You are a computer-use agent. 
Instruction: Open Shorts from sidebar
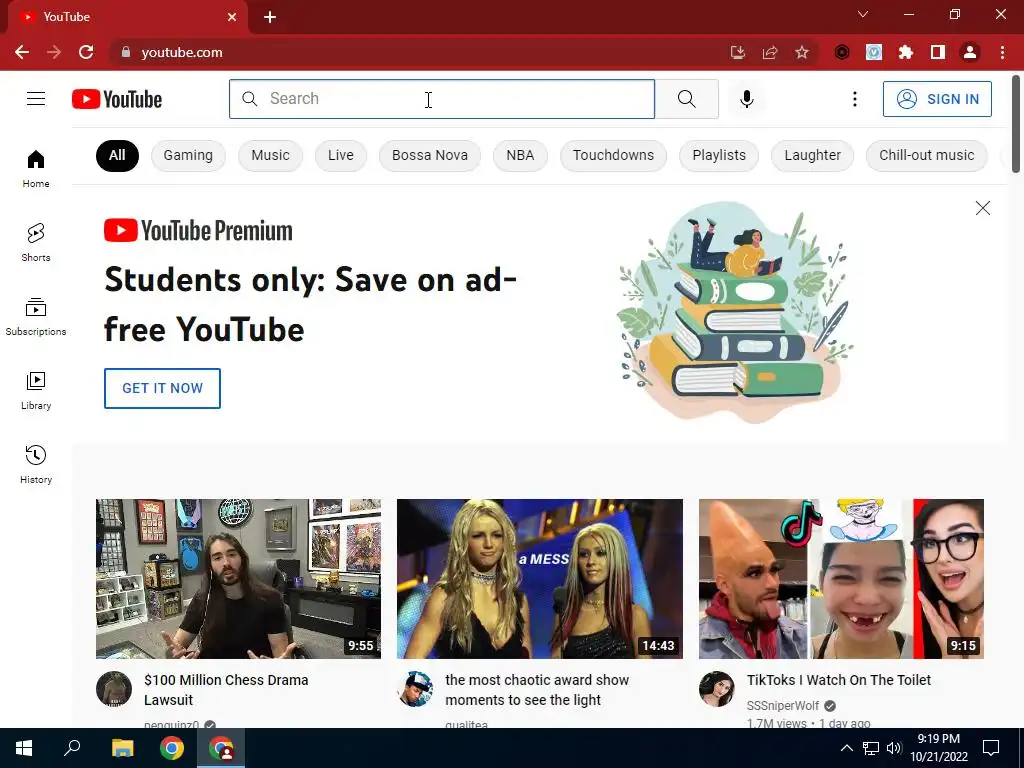[36, 242]
